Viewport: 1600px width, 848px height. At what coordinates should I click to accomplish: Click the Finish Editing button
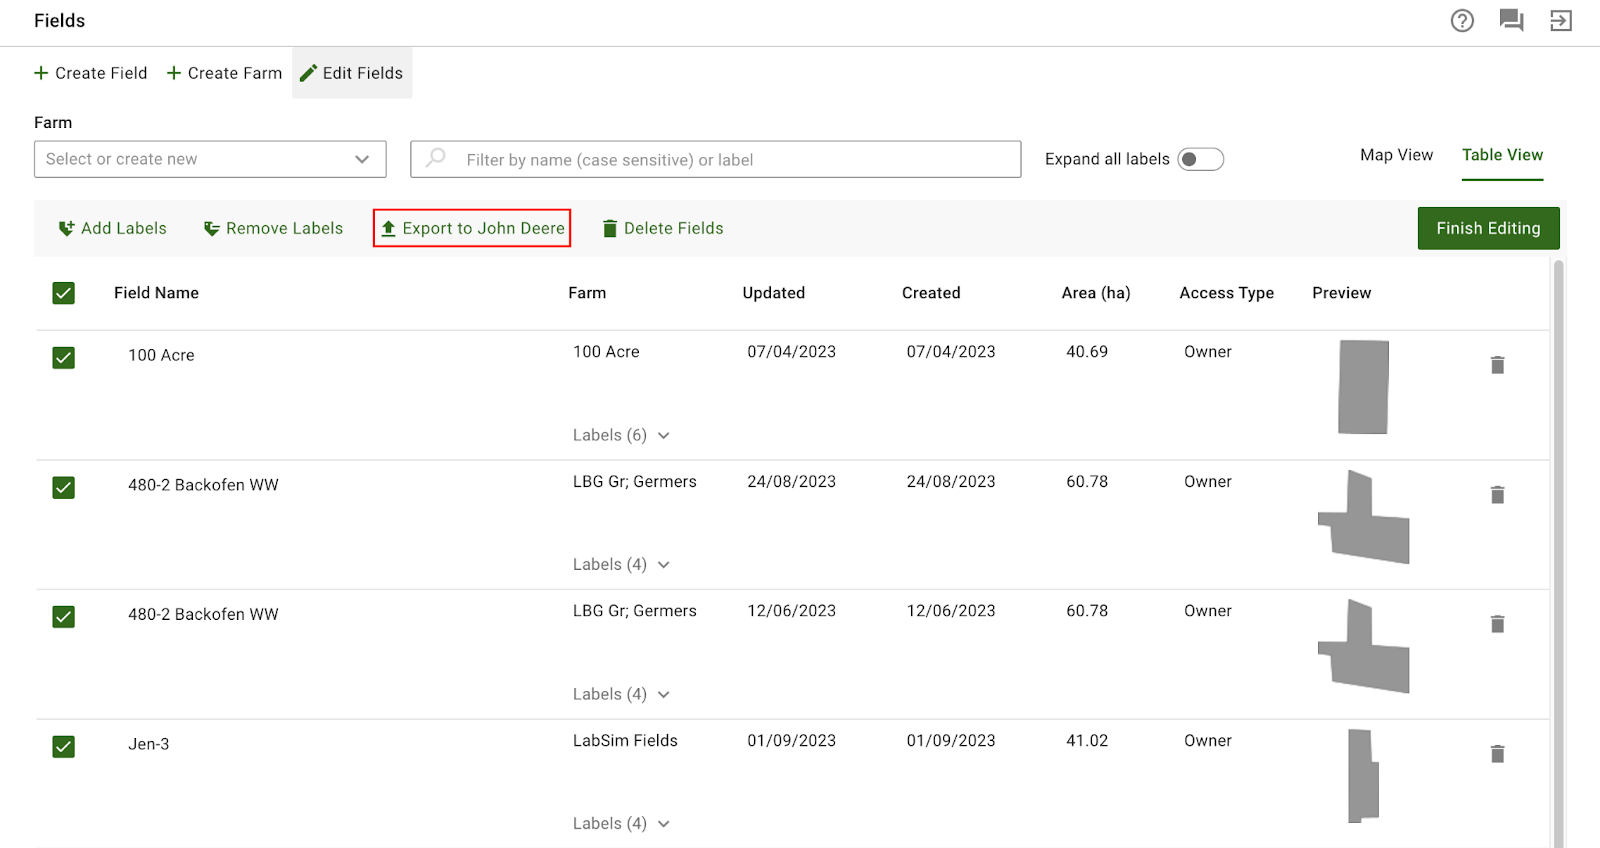[1488, 229]
